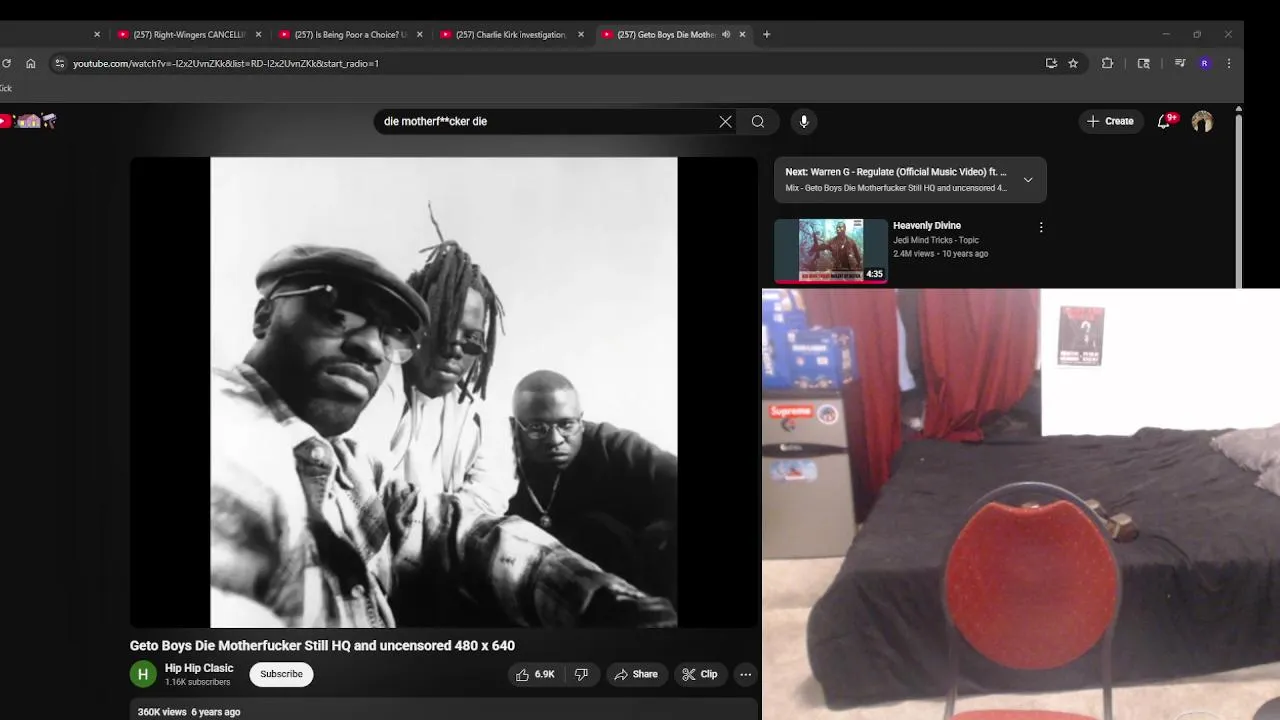Screen dimensions: 1280x720
Task: Click the video title Geto Boys Die text
Action: 322,646
